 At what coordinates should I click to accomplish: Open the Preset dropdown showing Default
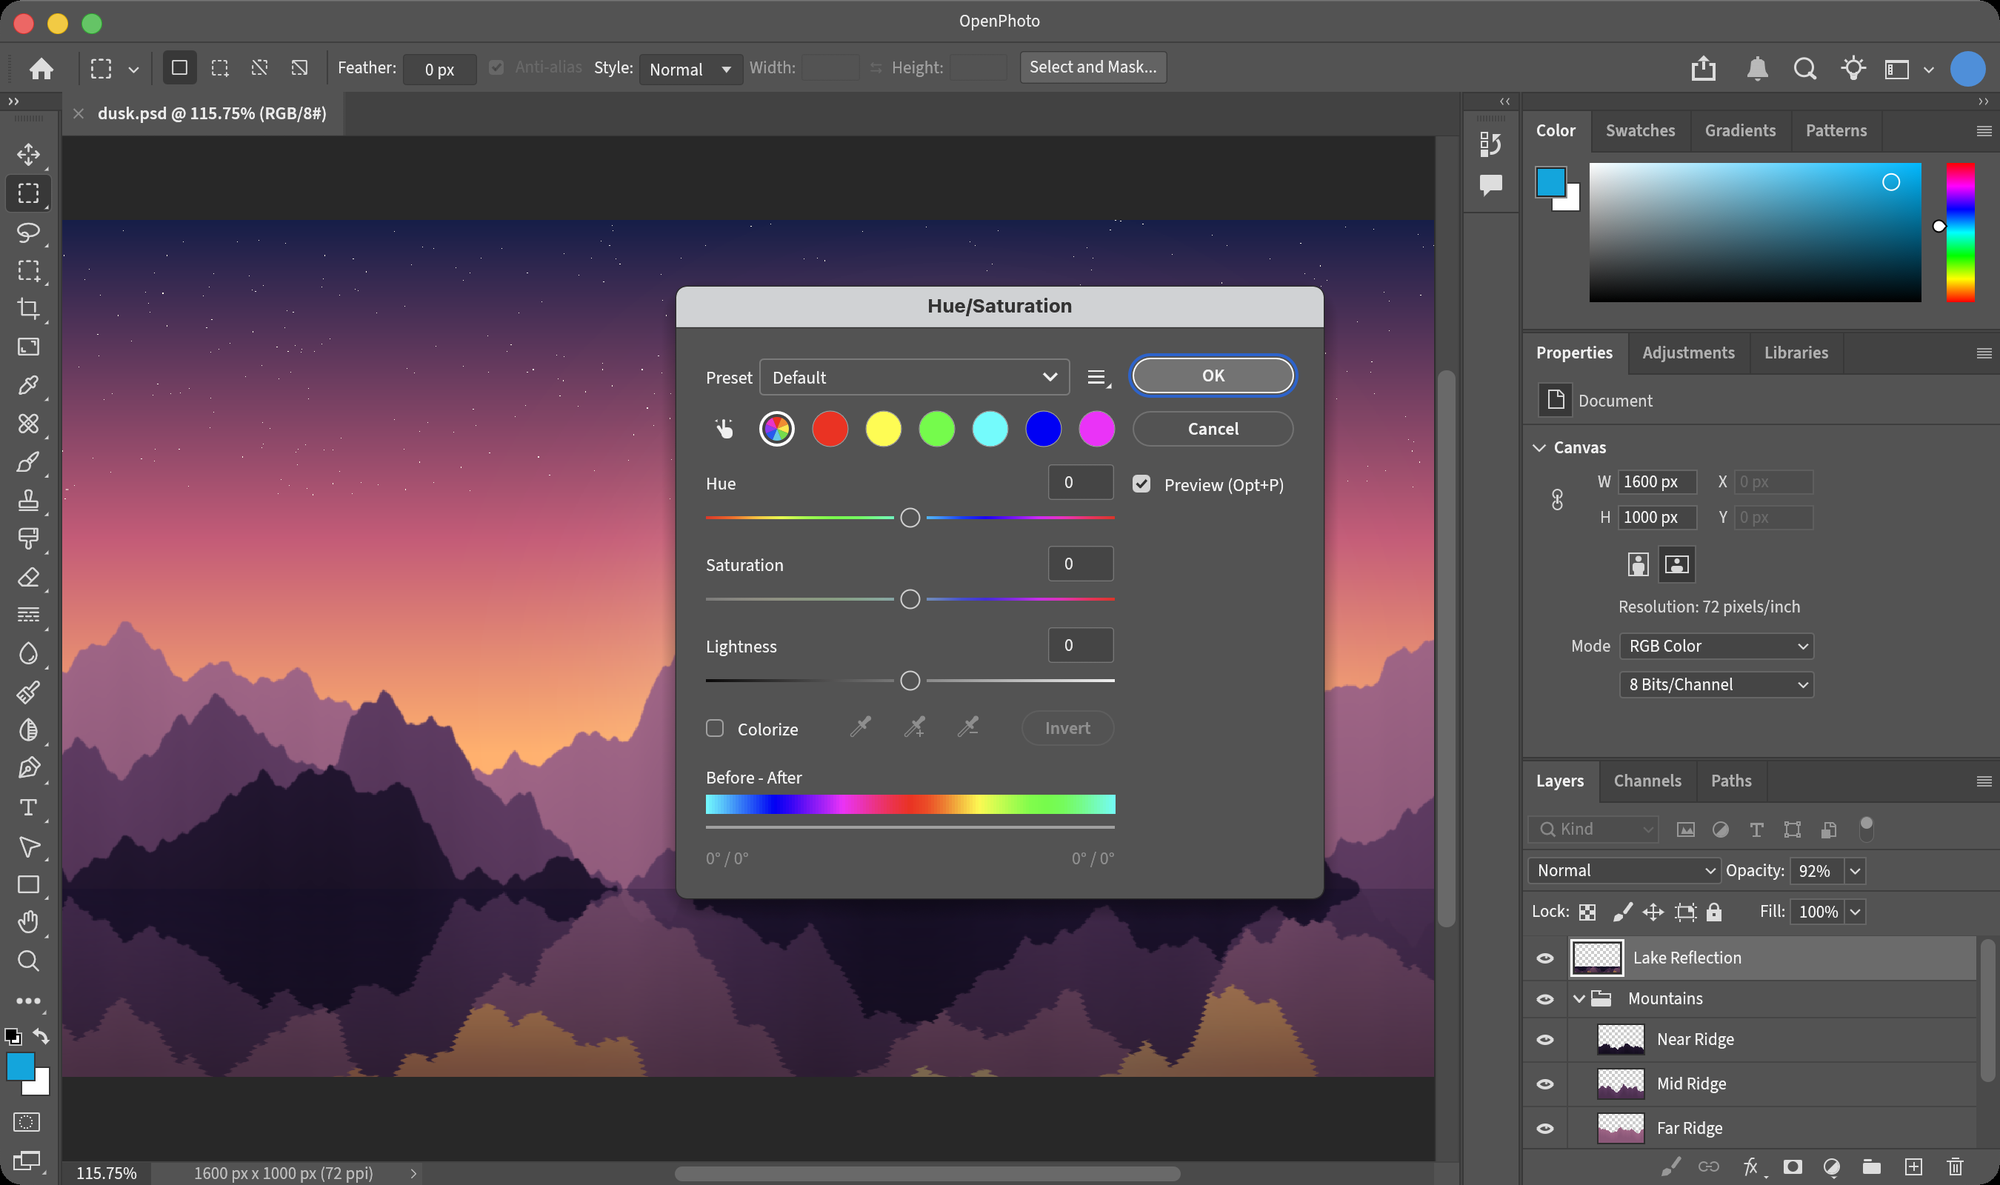[x=914, y=377]
